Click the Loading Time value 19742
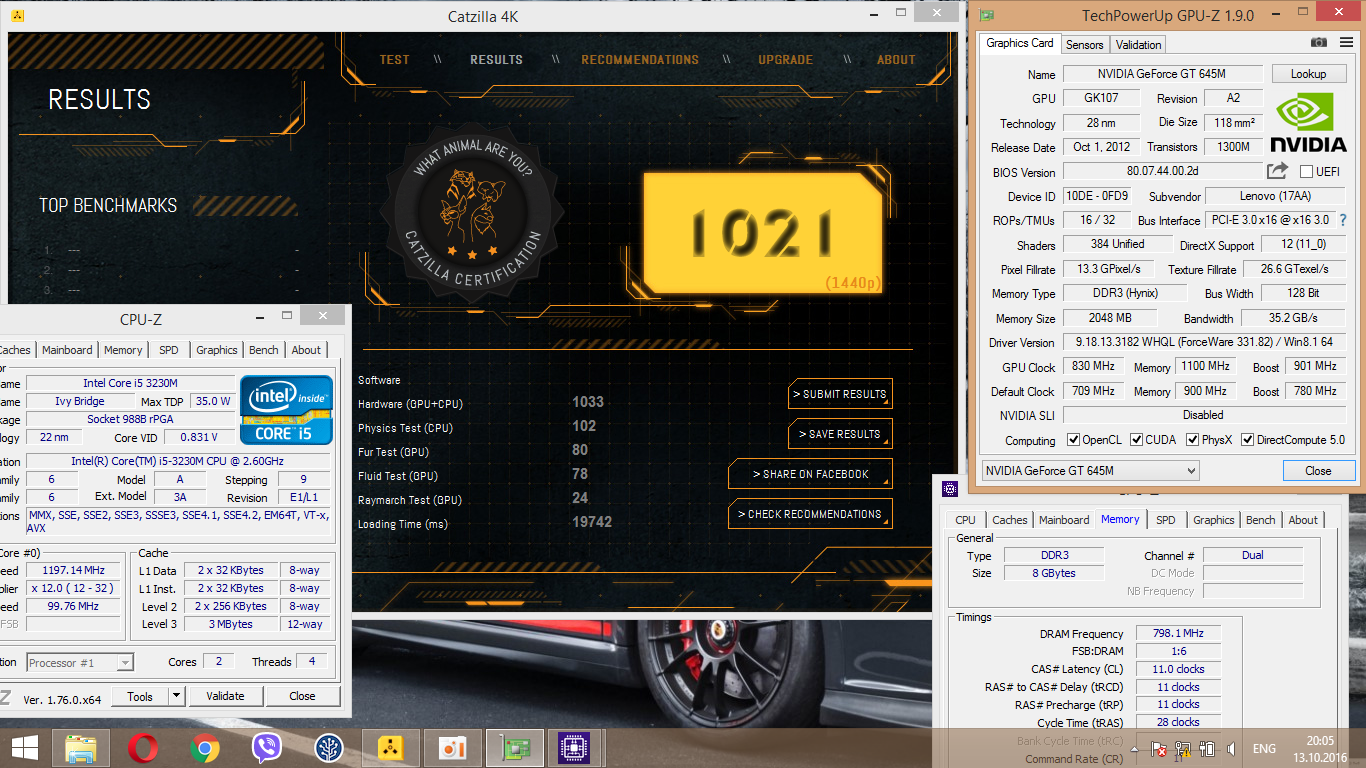1366x768 pixels. pyautogui.click(x=592, y=522)
